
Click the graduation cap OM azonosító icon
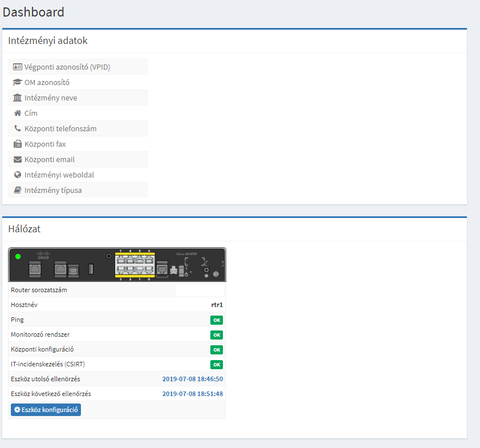17,82
